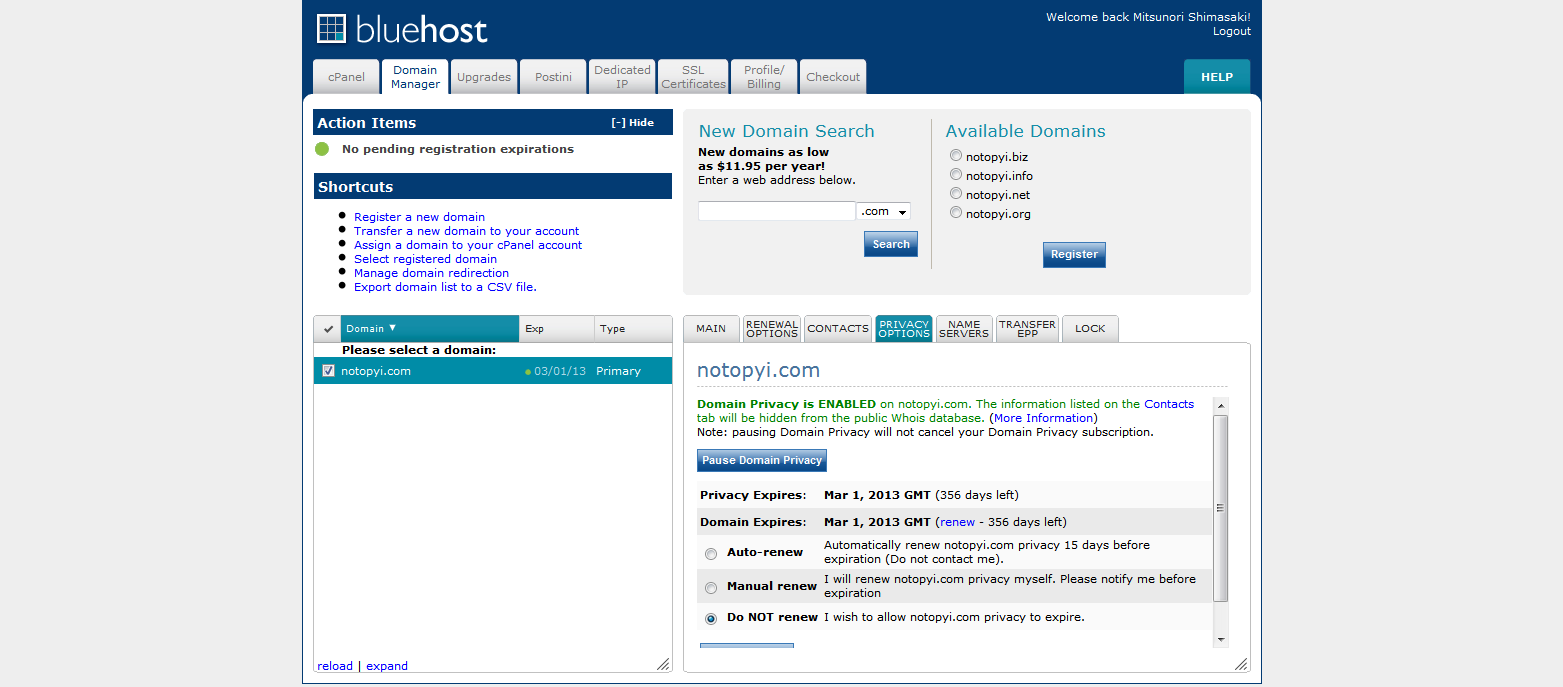Open the TRANSFER EPP tab

1027,329
